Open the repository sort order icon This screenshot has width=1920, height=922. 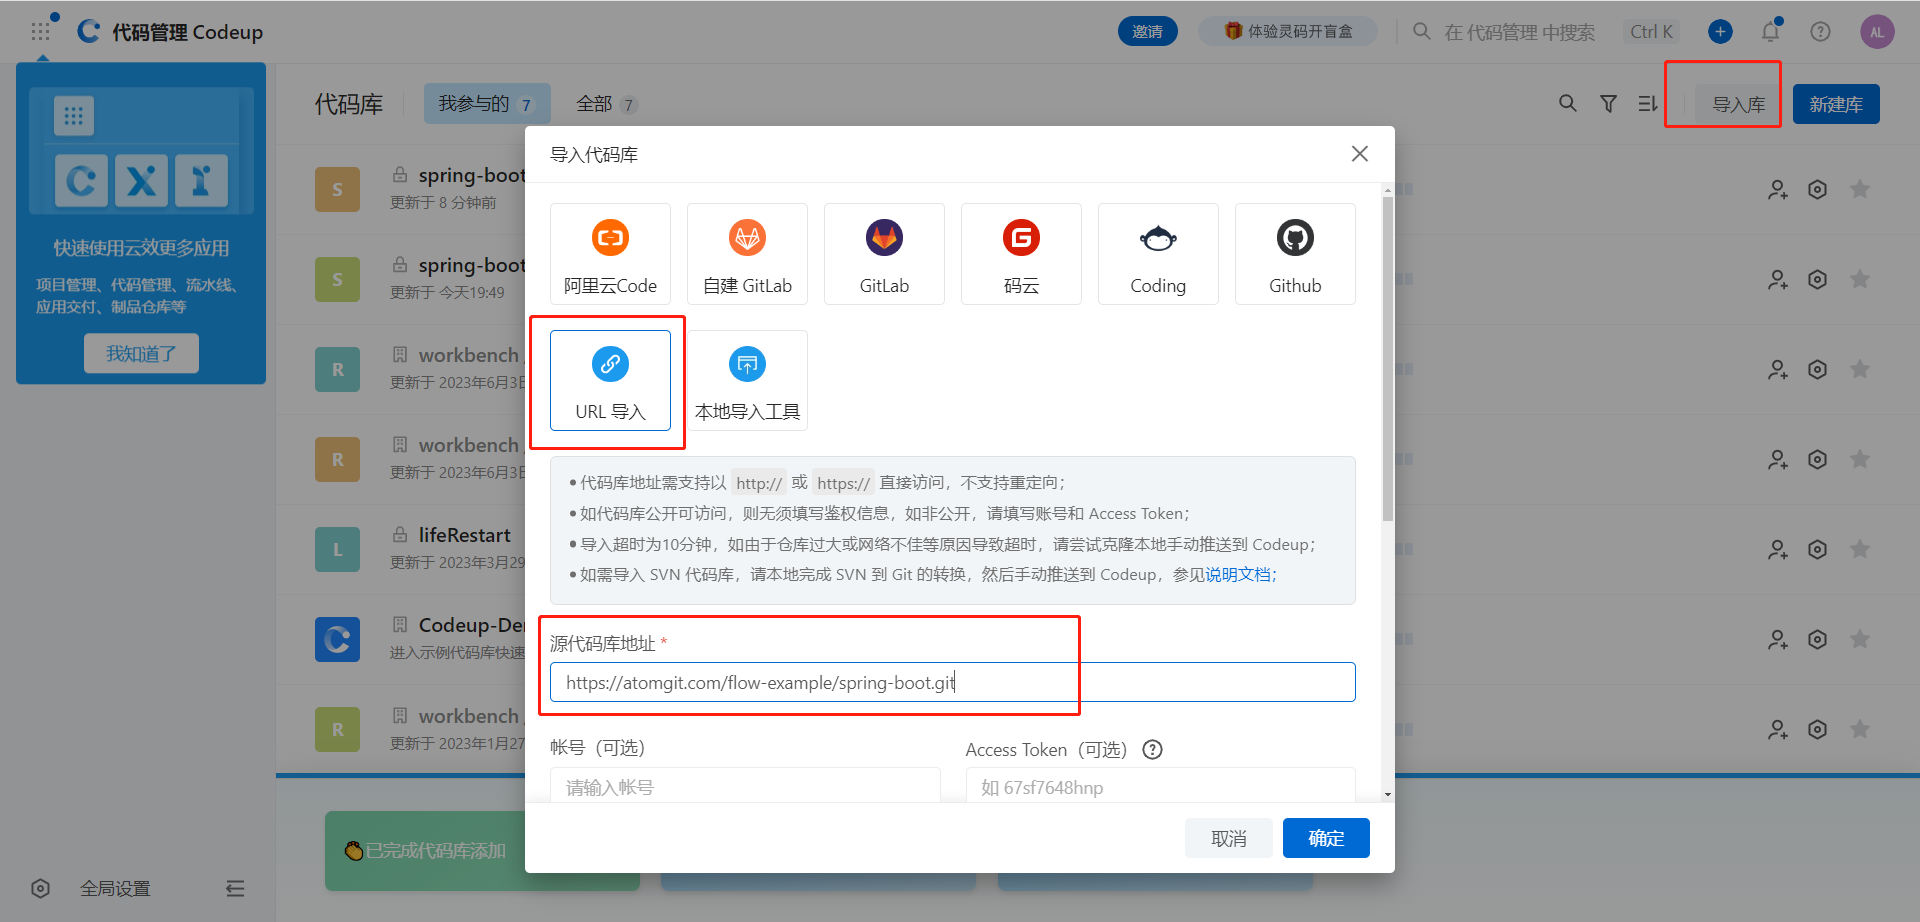[x=1648, y=103]
